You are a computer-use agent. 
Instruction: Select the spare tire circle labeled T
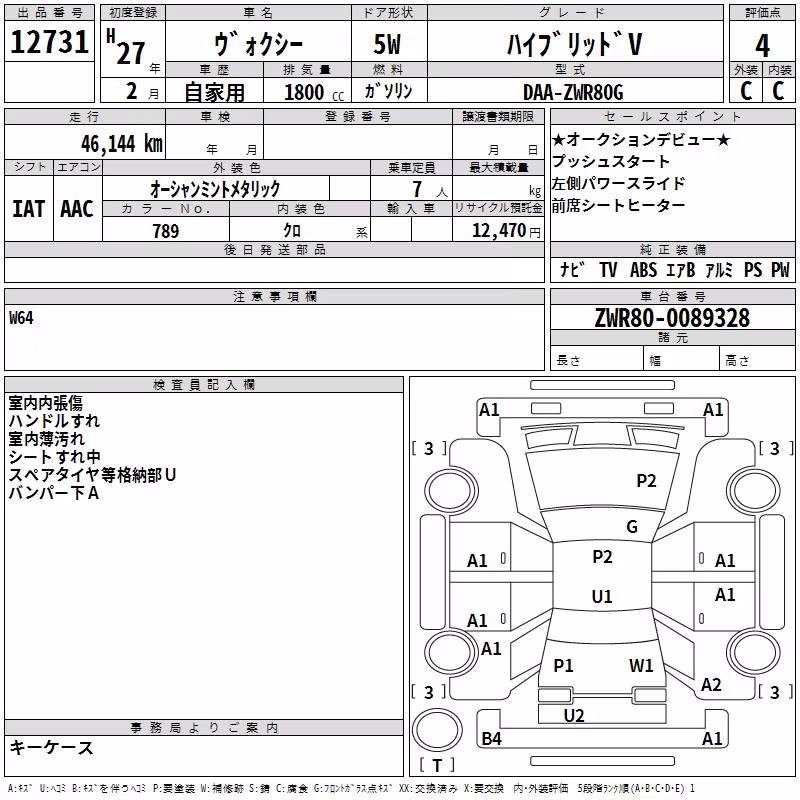(437, 731)
